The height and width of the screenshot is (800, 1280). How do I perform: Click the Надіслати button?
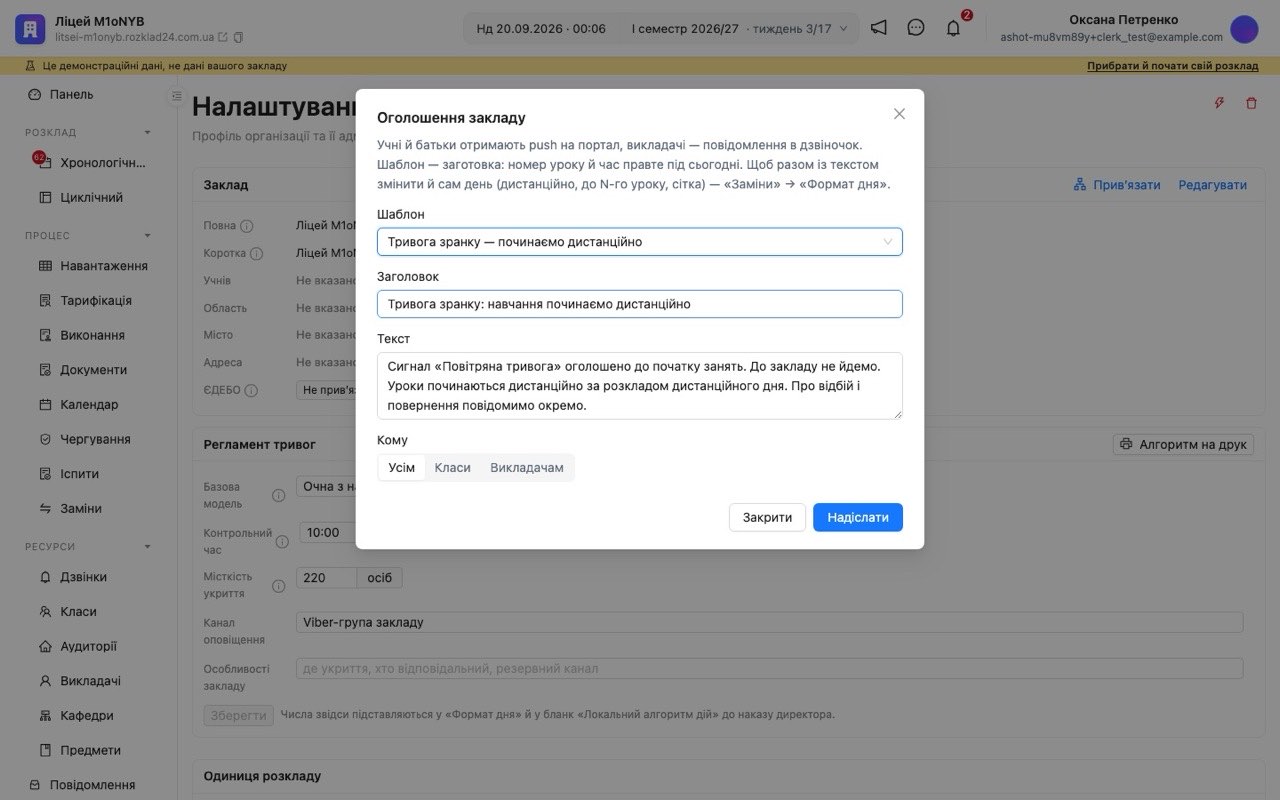coord(858,517)
